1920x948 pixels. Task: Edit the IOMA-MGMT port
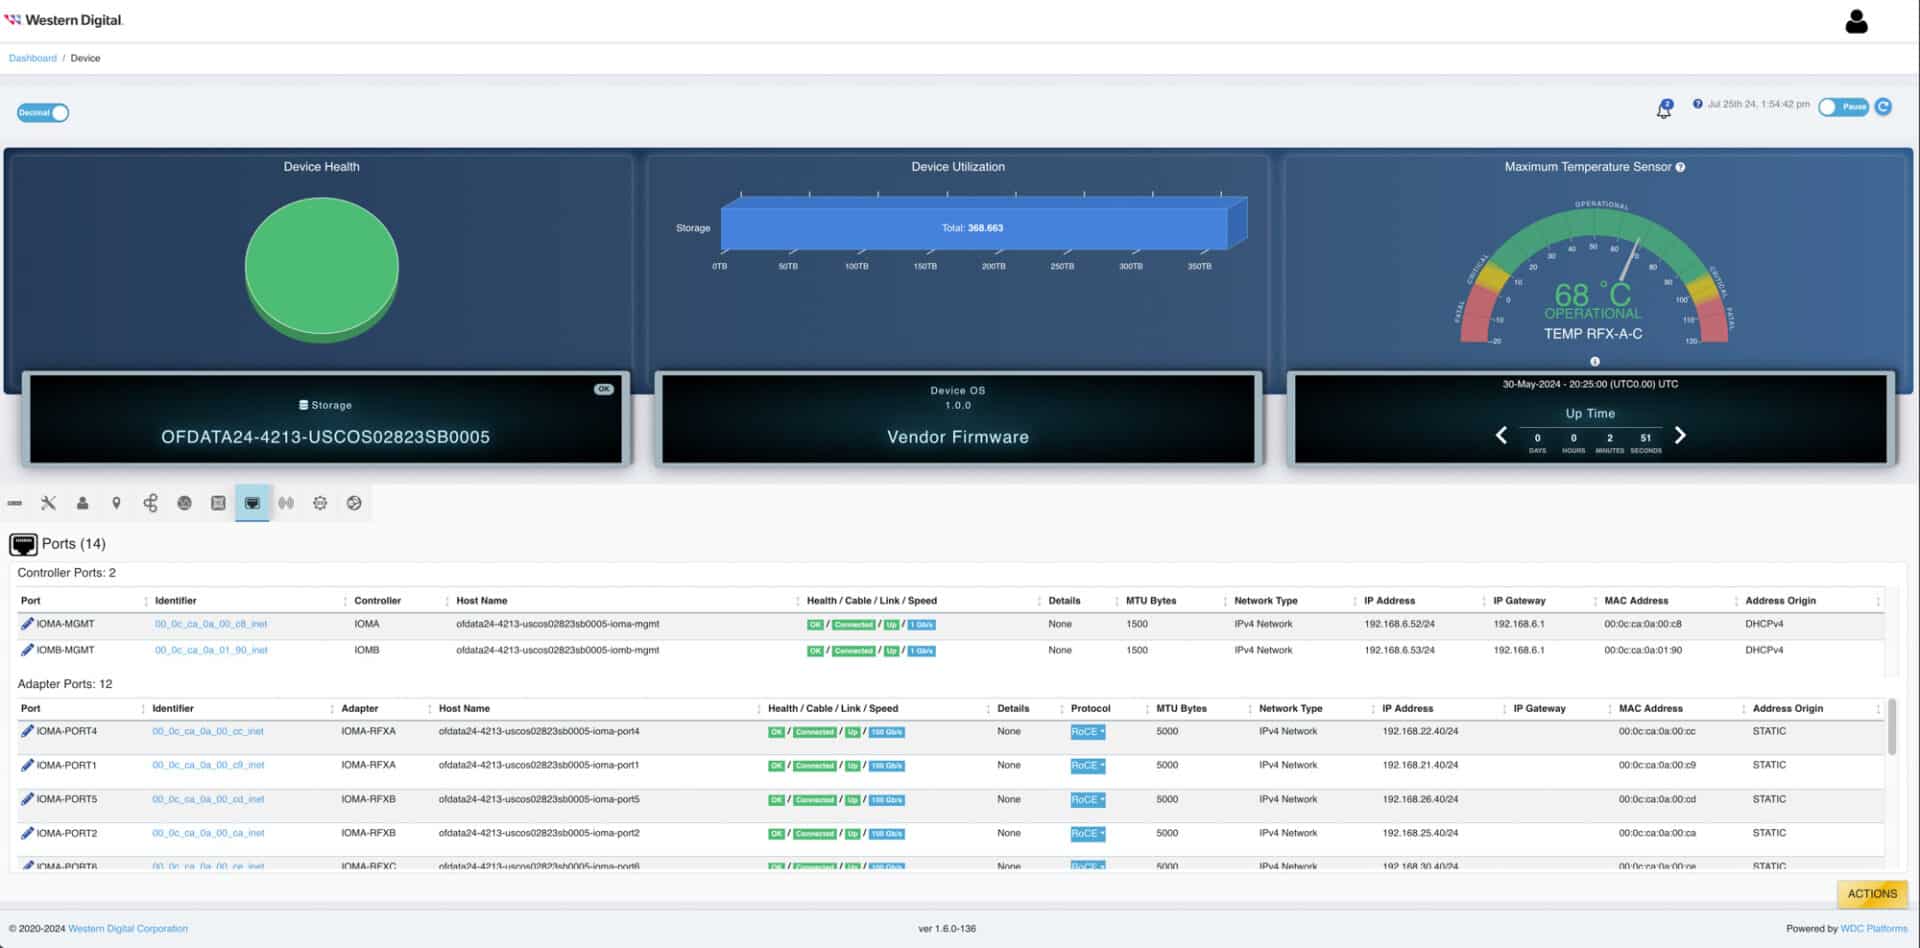pyautogui.click(x=27, y=623)
